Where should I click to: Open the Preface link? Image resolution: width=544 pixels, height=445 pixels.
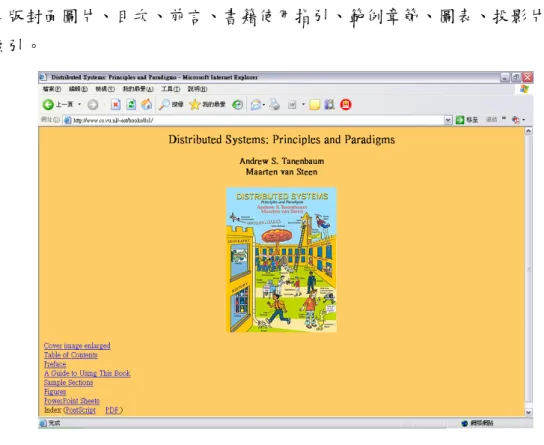click(x=55, y=364)
